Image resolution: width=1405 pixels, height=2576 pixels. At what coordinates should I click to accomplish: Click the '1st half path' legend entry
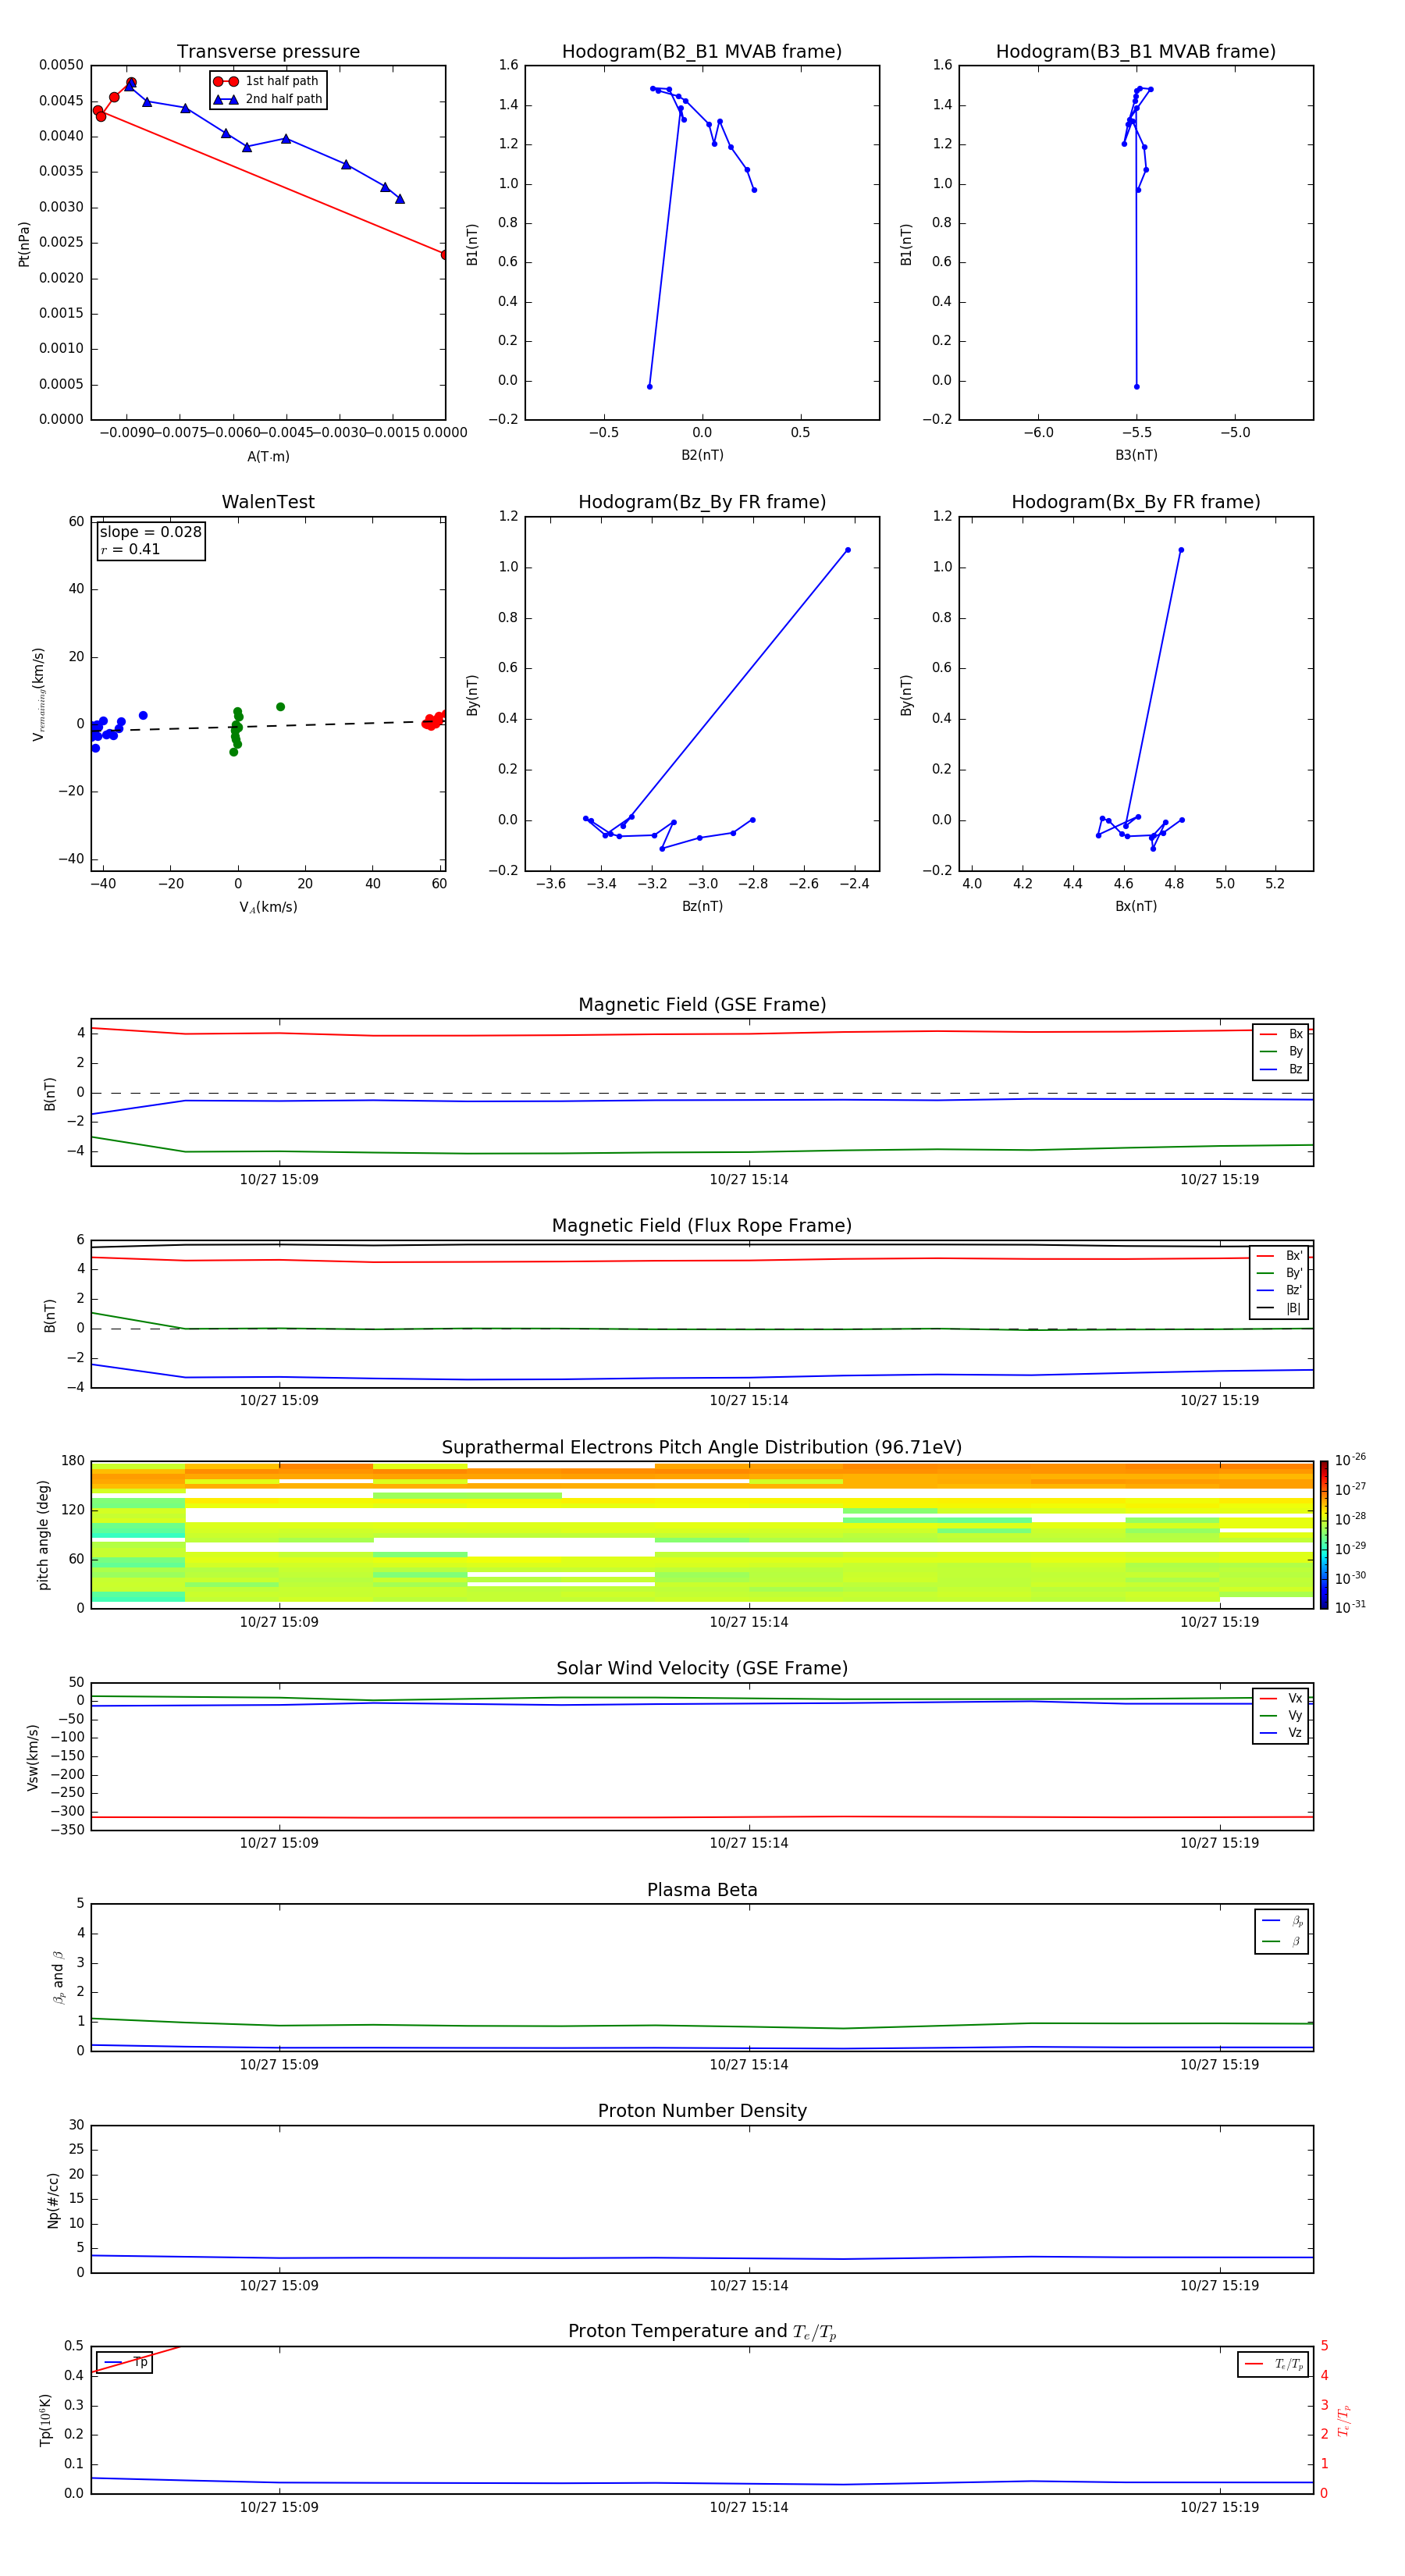(x=266, y=81)
